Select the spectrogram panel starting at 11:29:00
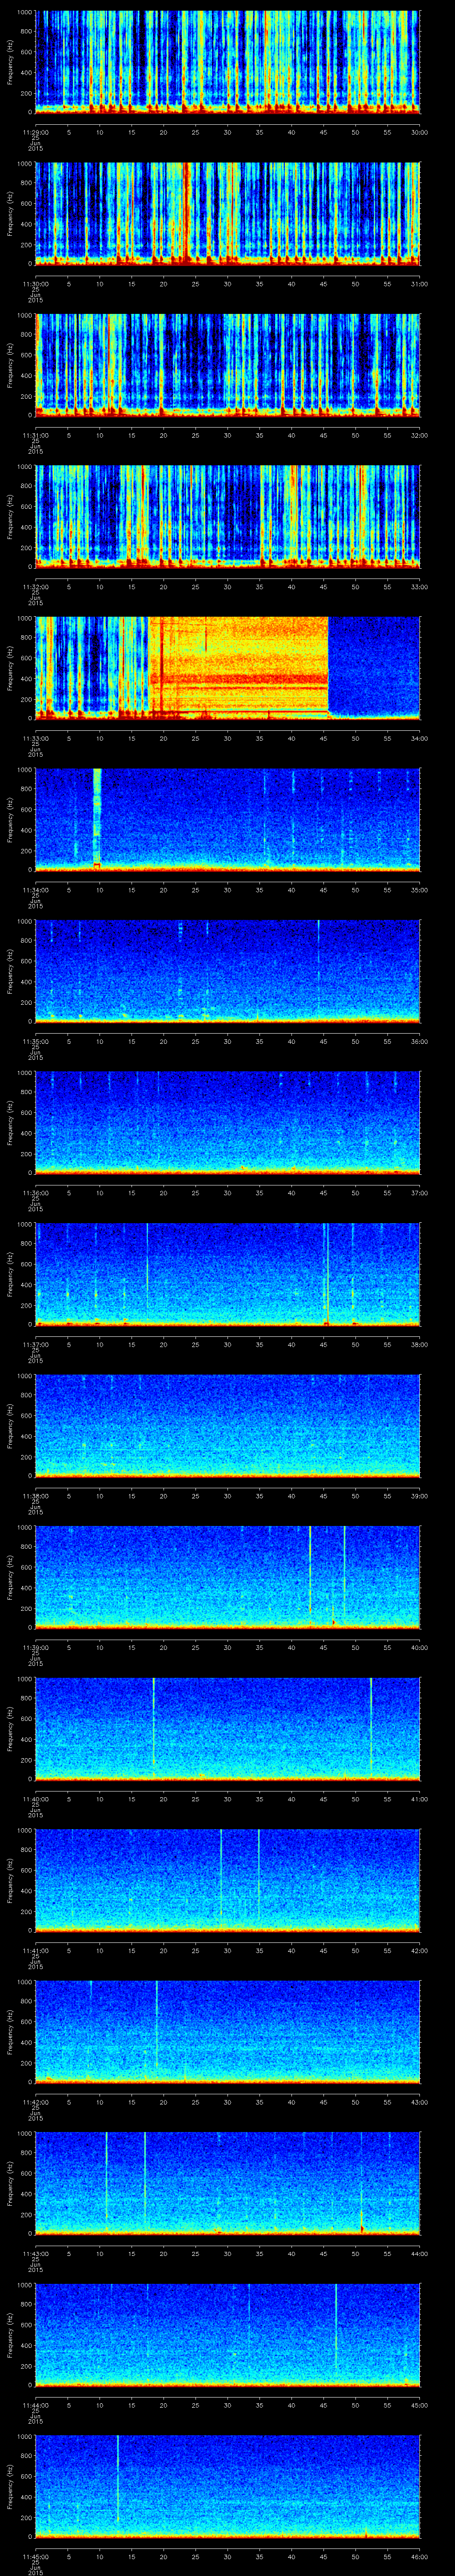The height and width of the screenshot is (2576, 455). point(228,62)
